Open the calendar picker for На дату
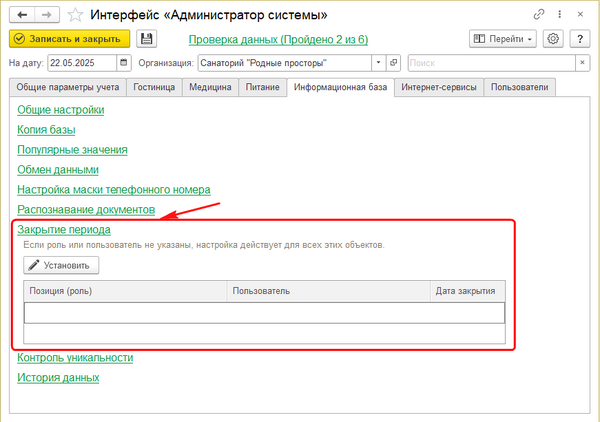 [124, 63]
